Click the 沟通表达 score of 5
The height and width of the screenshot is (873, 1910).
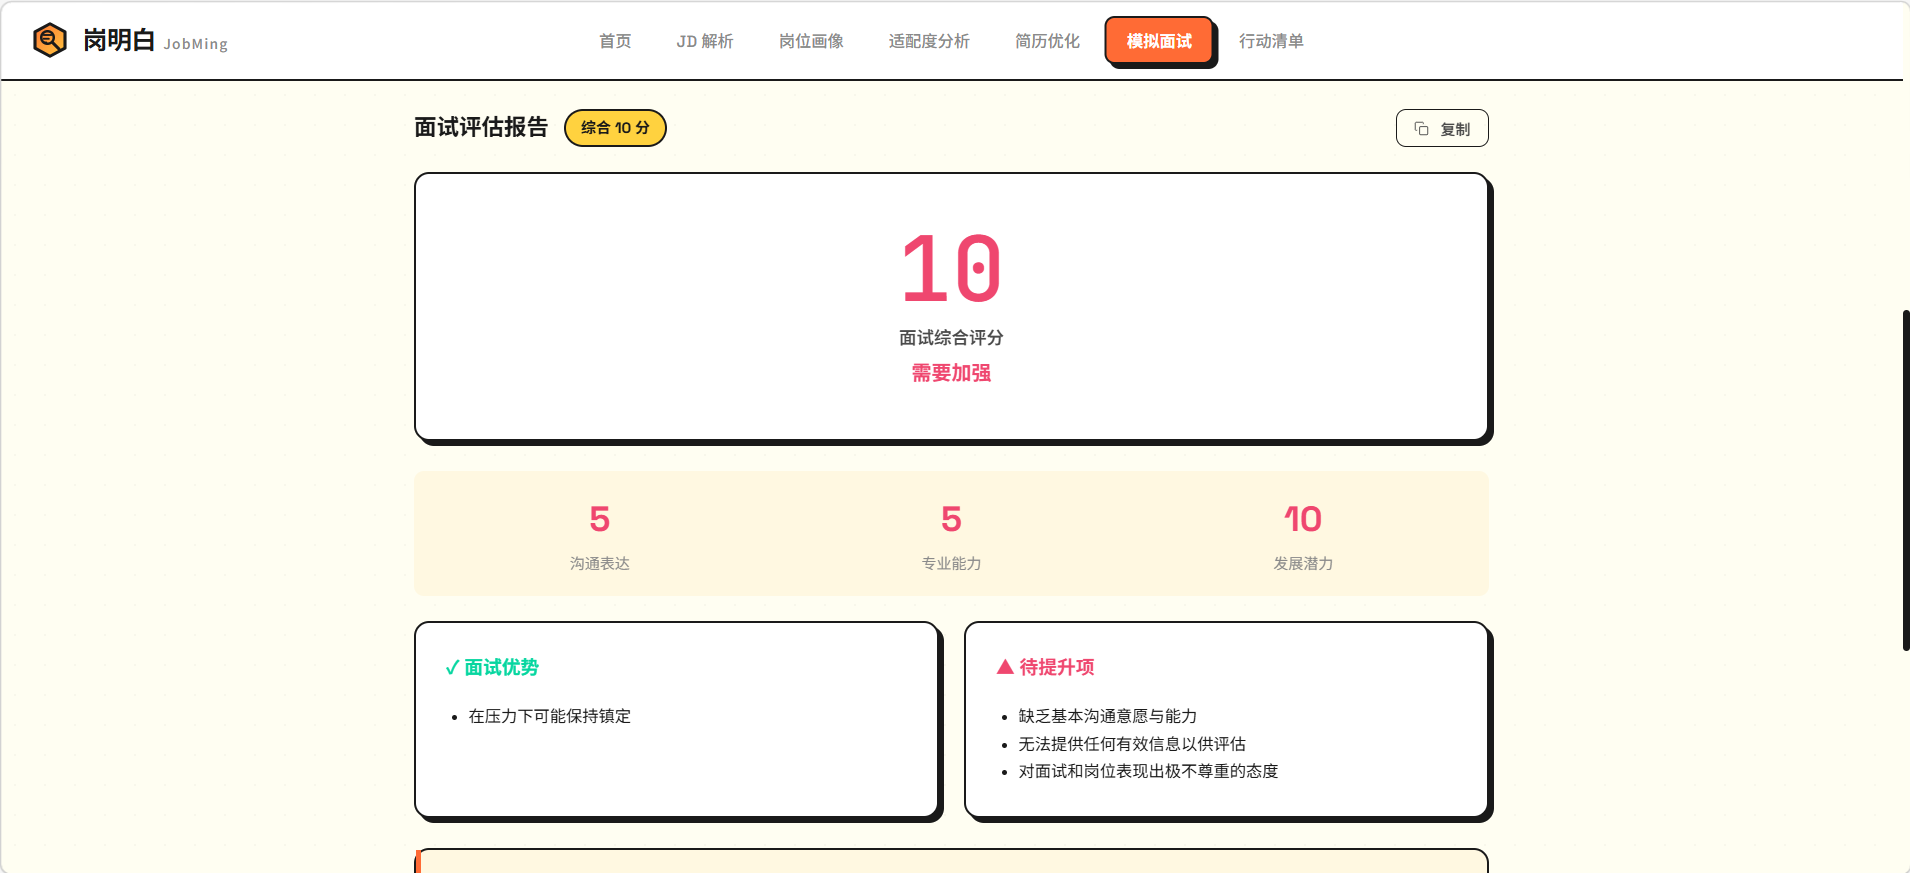click(x=599, y=519)
